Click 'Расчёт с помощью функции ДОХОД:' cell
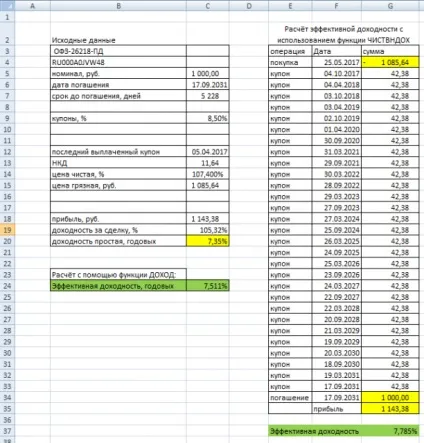This screenshot has height=443, width=424. [118, 275]
